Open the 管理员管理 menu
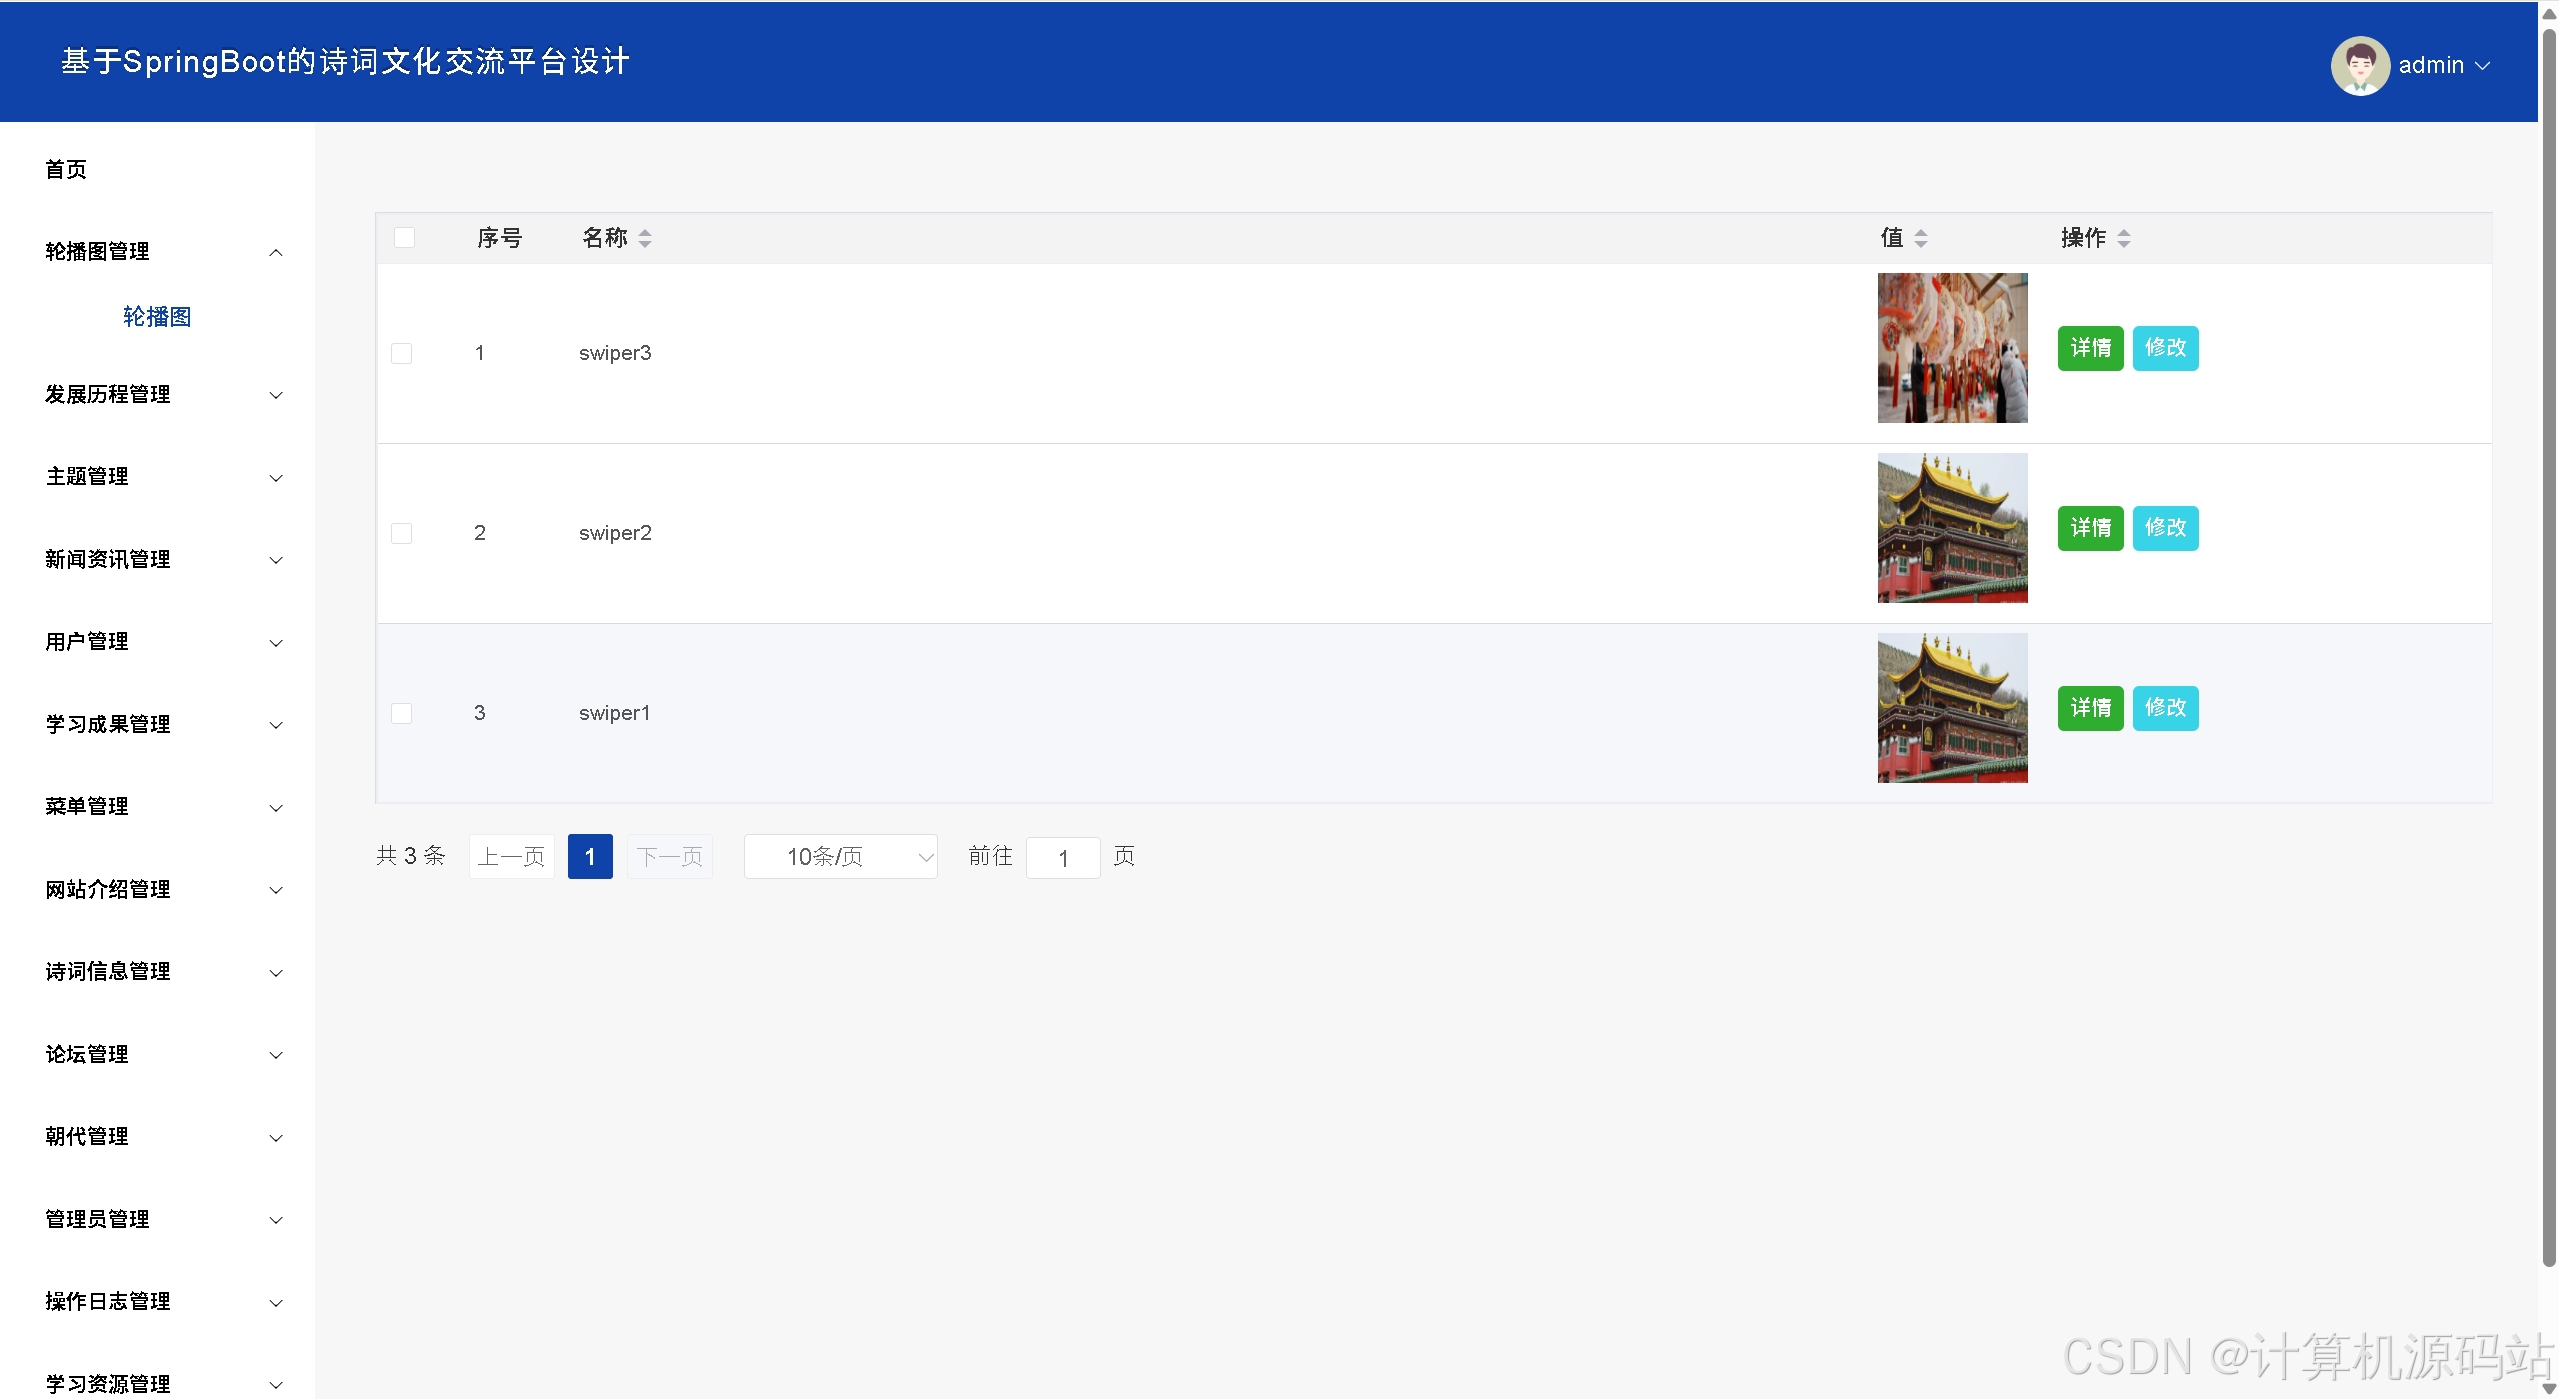The width and height of the screenshot is (2559, 1399). click(x=157, y=1220)
